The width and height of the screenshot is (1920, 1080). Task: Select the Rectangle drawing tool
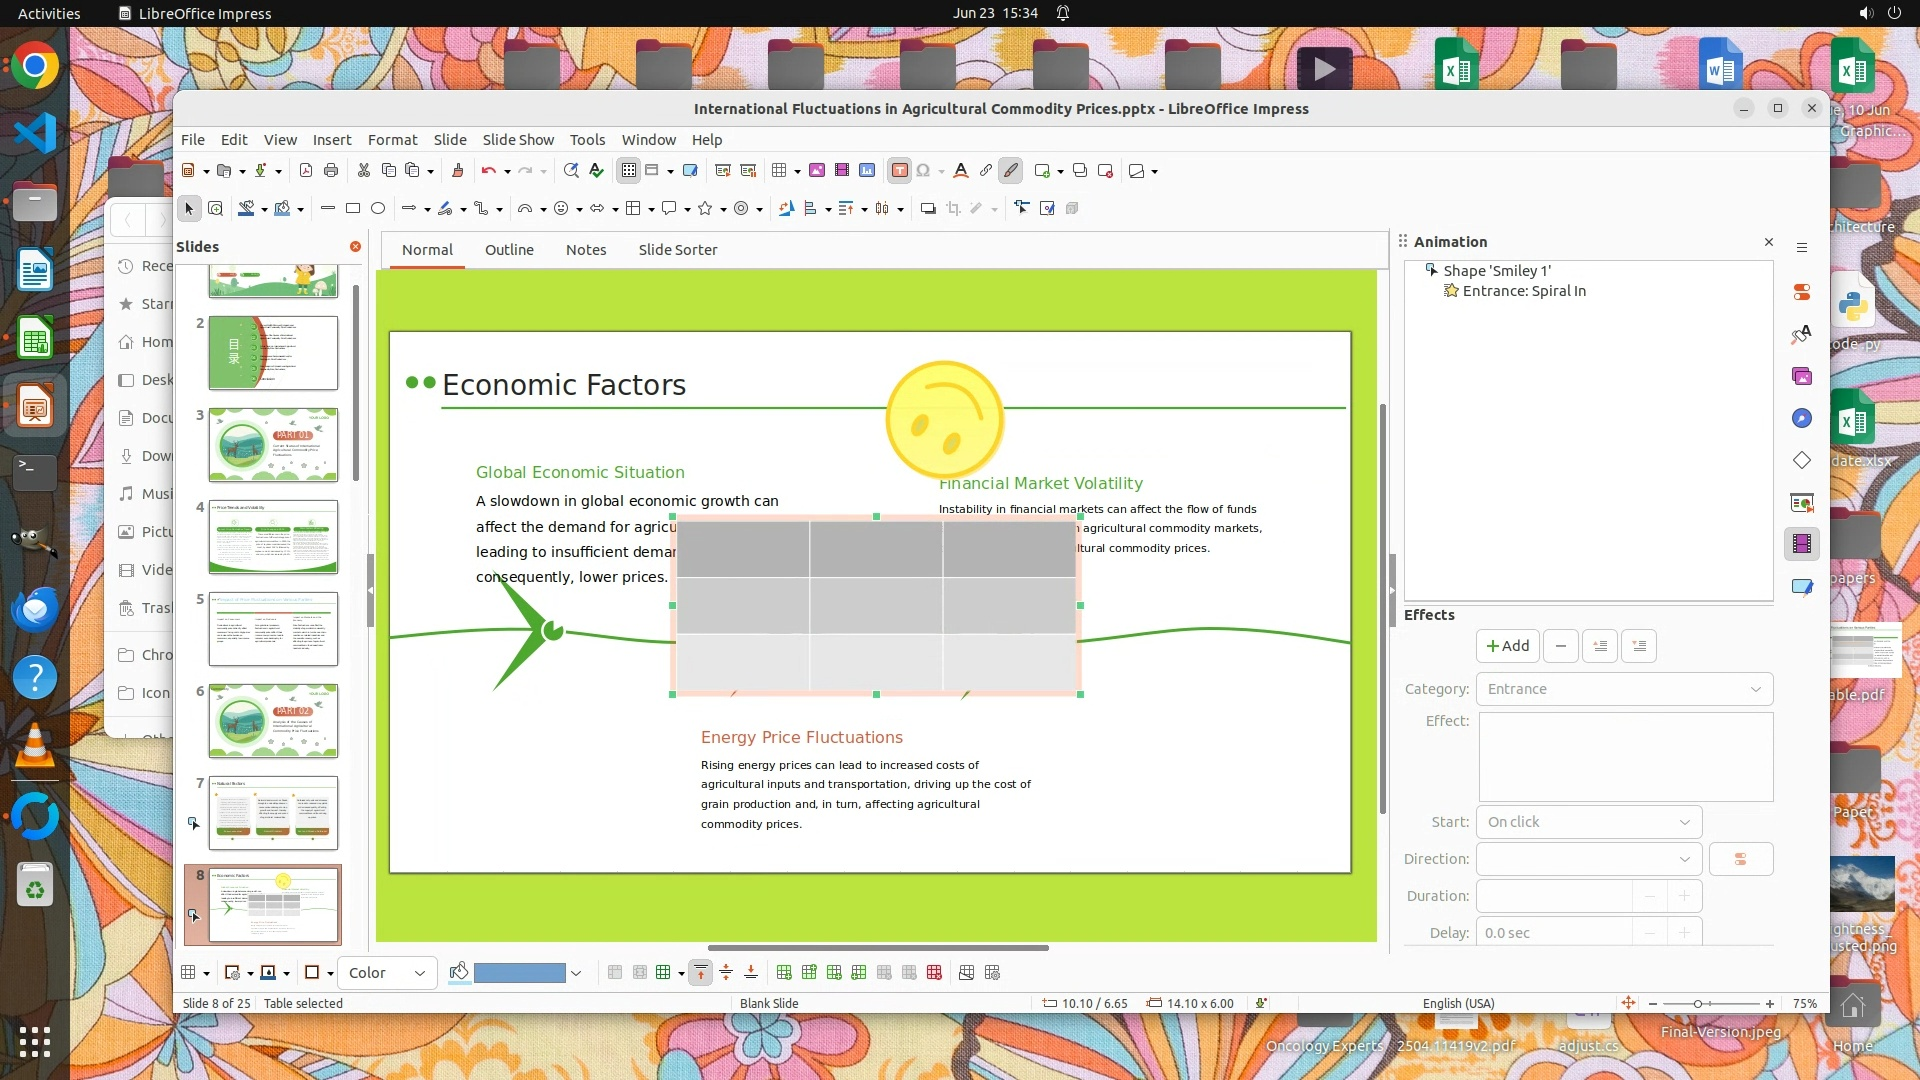click(x=352, y=209)
